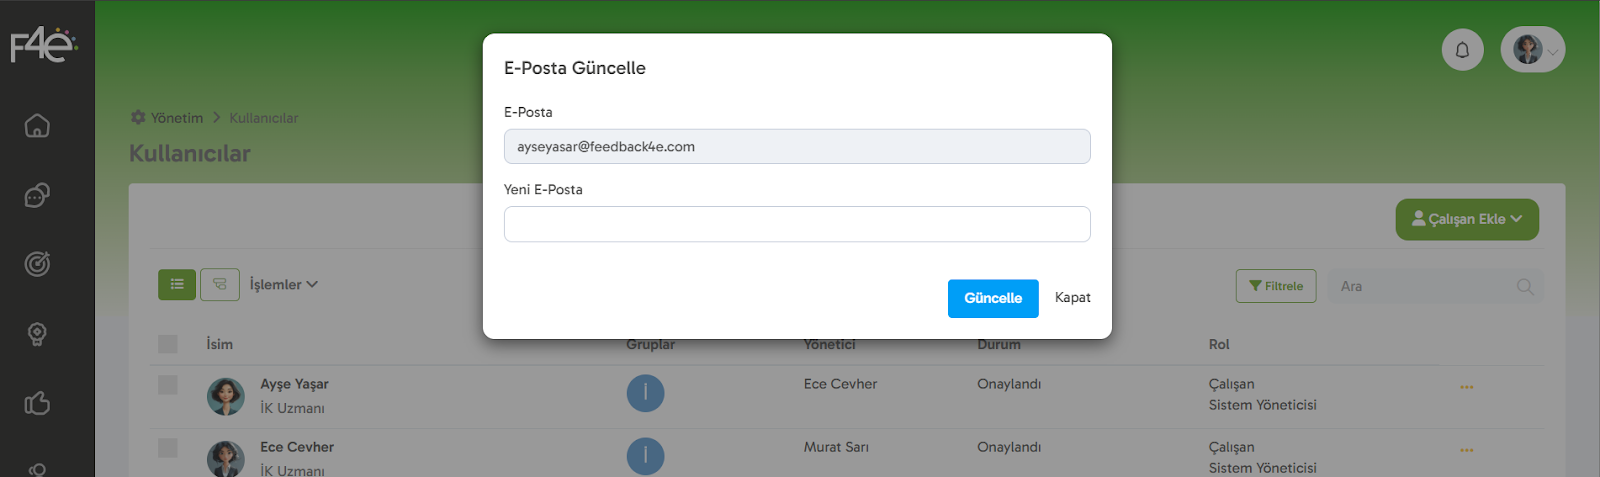The height and width of the screenshot is (477, 1600).
Task: Open the home icon in sidebar
Action: (37, 126)
